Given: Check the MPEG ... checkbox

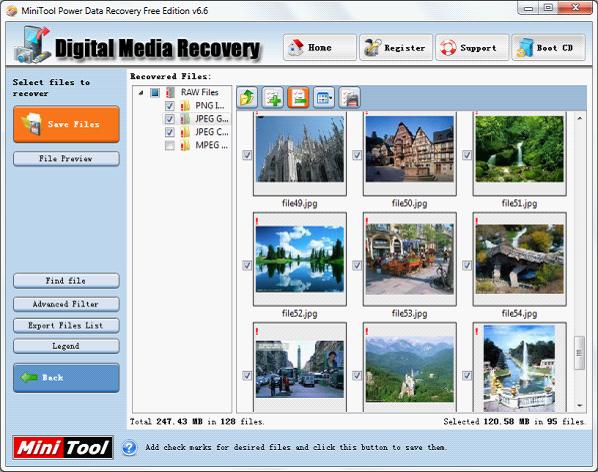Looking at the screenshot, I should 169,145.
